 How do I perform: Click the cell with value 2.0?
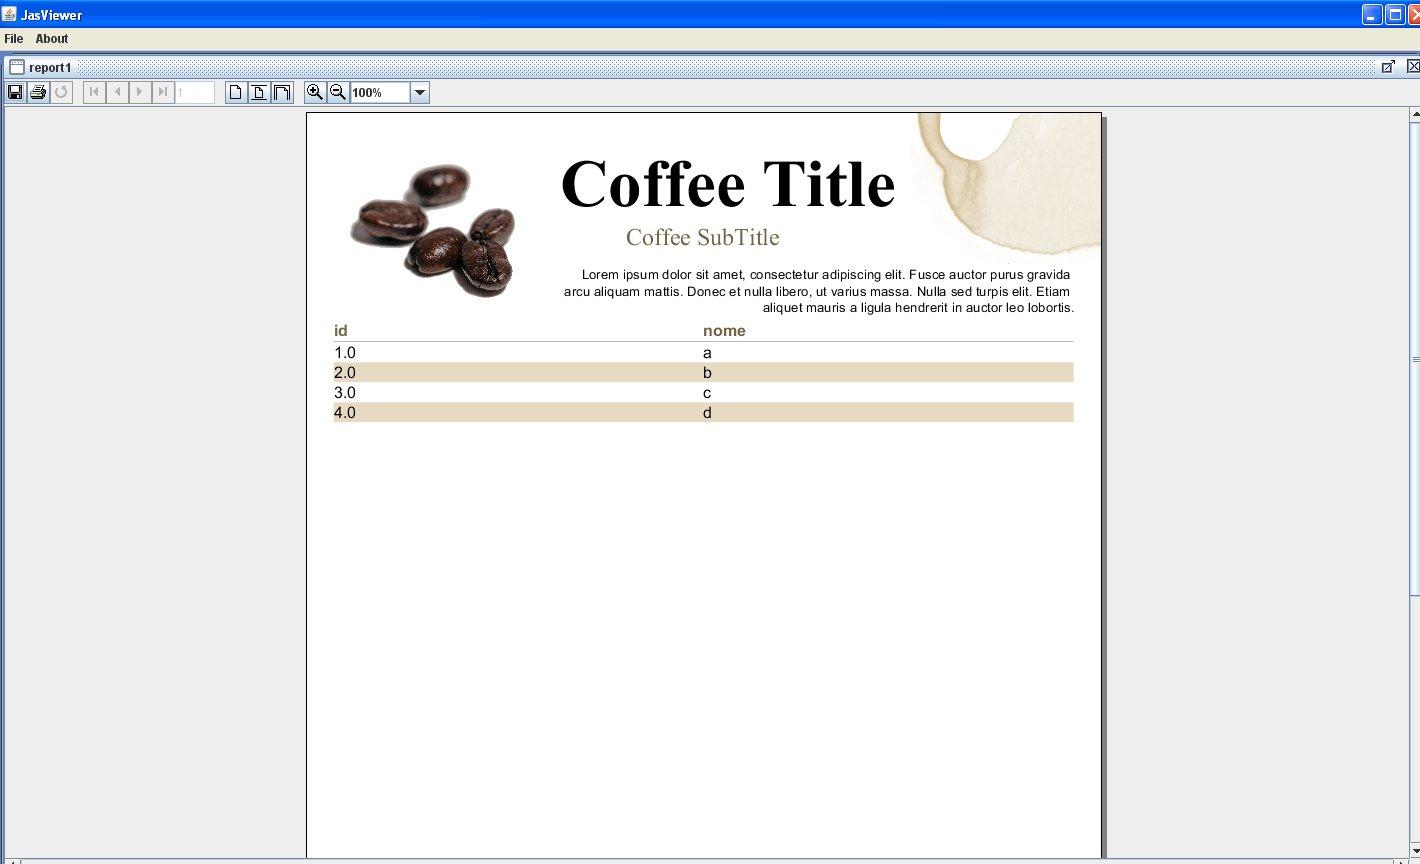point(345,373)
